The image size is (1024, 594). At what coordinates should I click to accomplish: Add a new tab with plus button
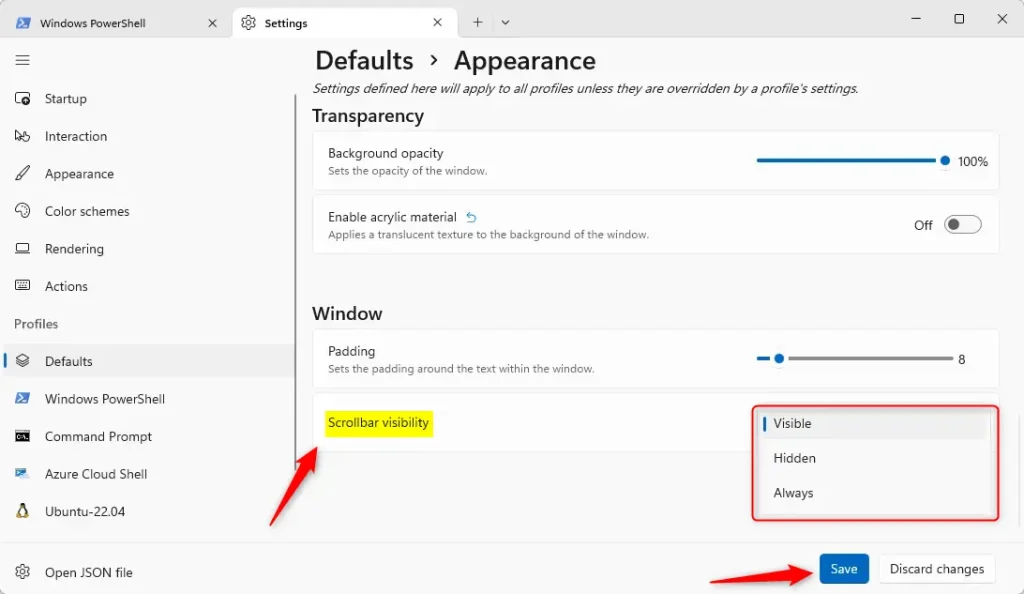click(x=477, y=22)
